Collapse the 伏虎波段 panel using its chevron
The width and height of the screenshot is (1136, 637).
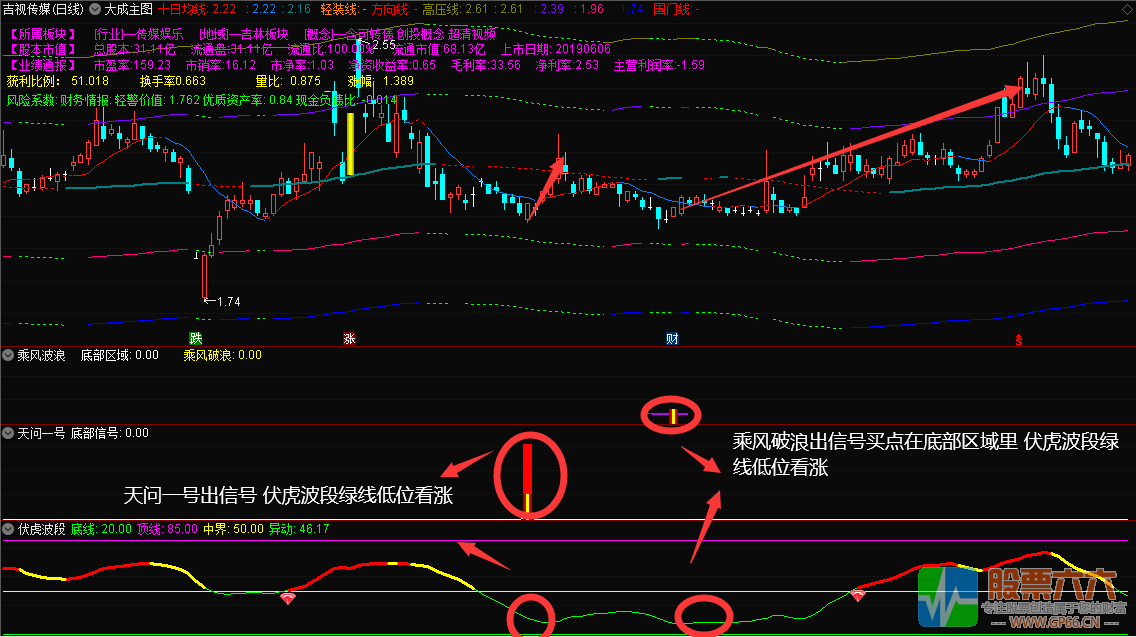click(8, 530)
